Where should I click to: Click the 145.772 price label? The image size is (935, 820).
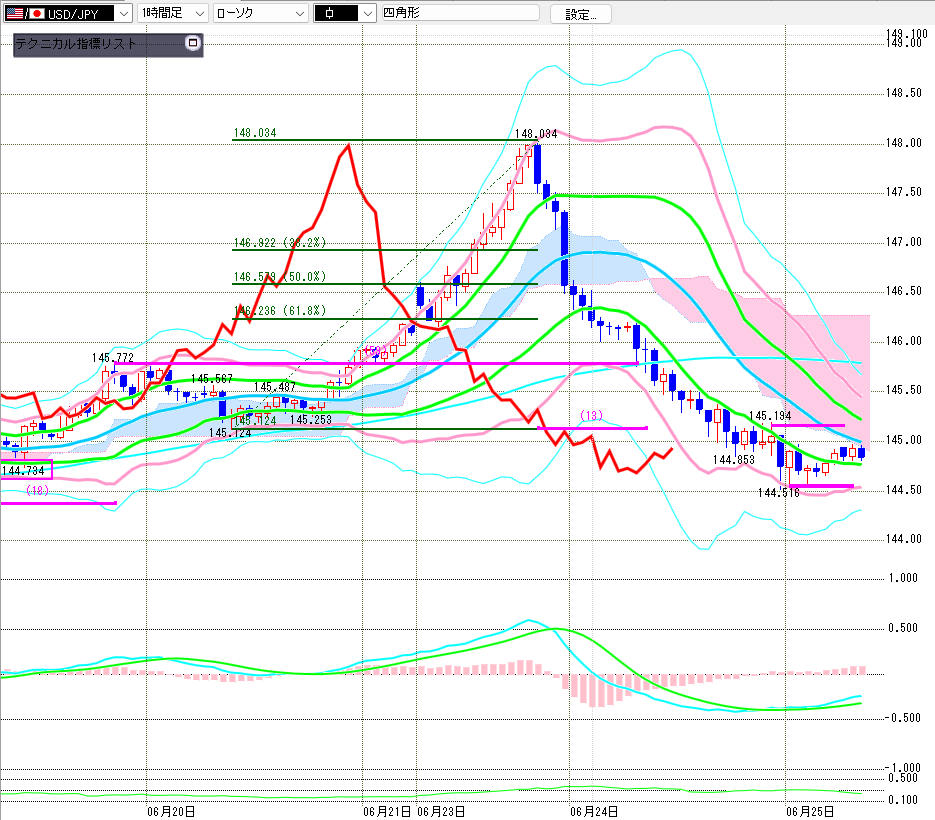(x=113, y=358)
